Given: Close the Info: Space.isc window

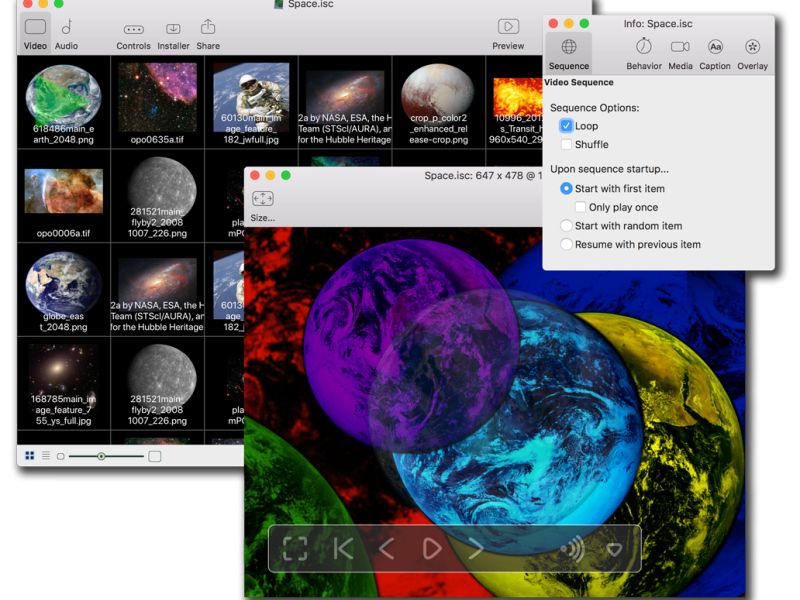Looking at the screenshot, I should click(x=554, y=23).
